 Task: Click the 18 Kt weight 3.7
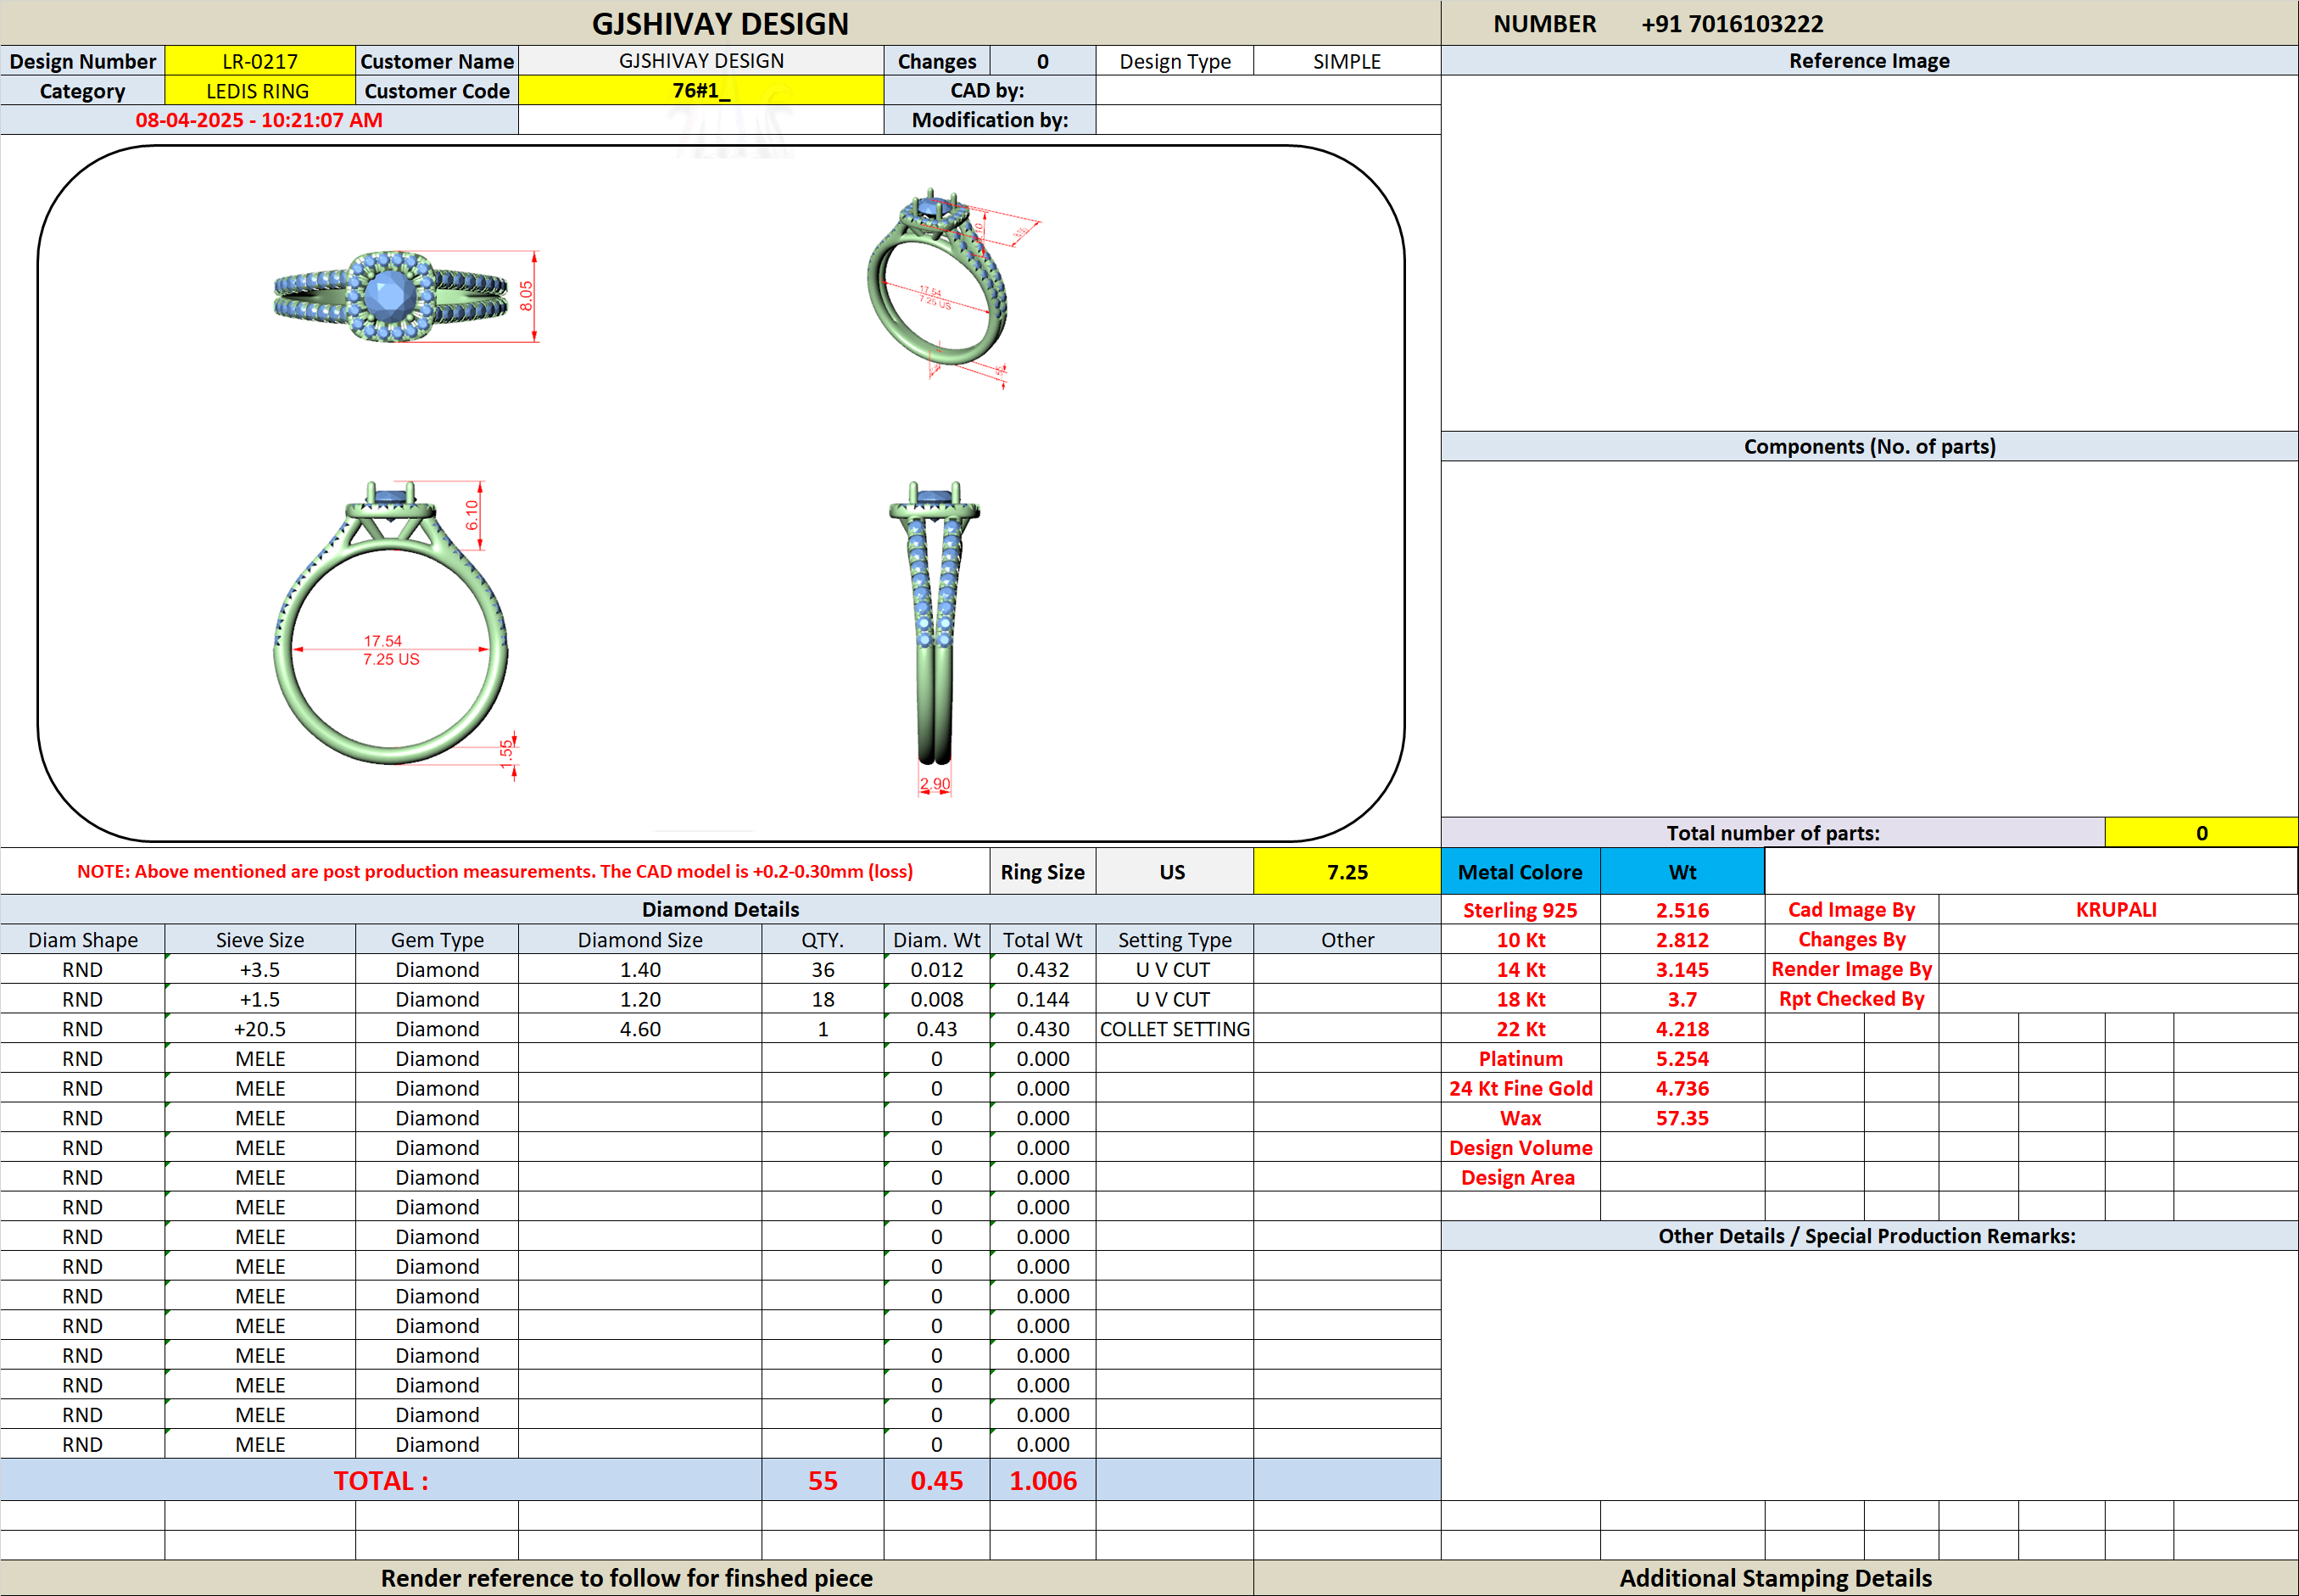point(1682,999)
